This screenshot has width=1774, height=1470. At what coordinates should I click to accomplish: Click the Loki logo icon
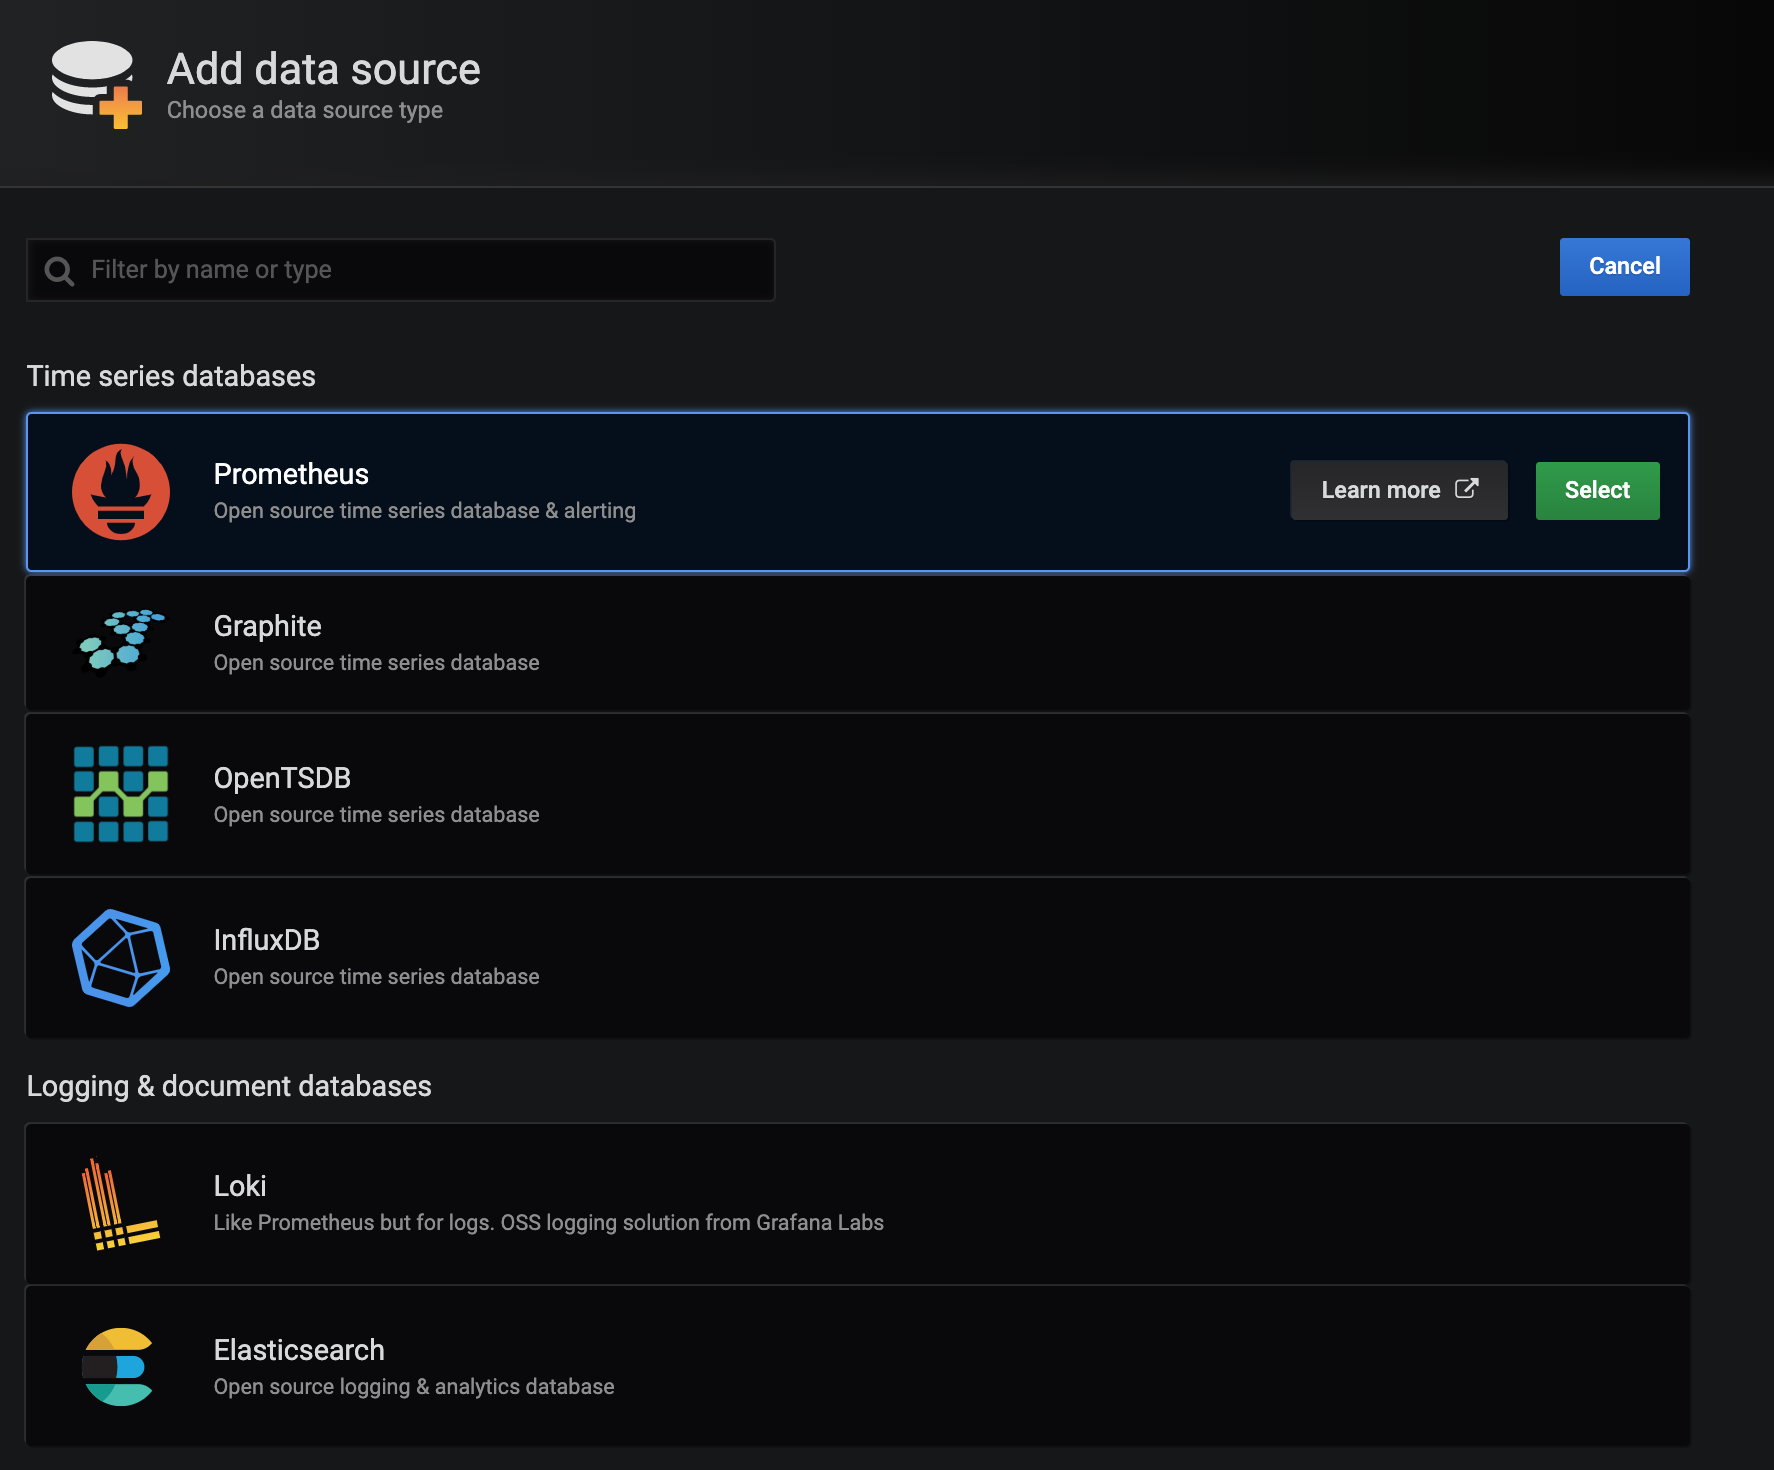click(120, 1205)
